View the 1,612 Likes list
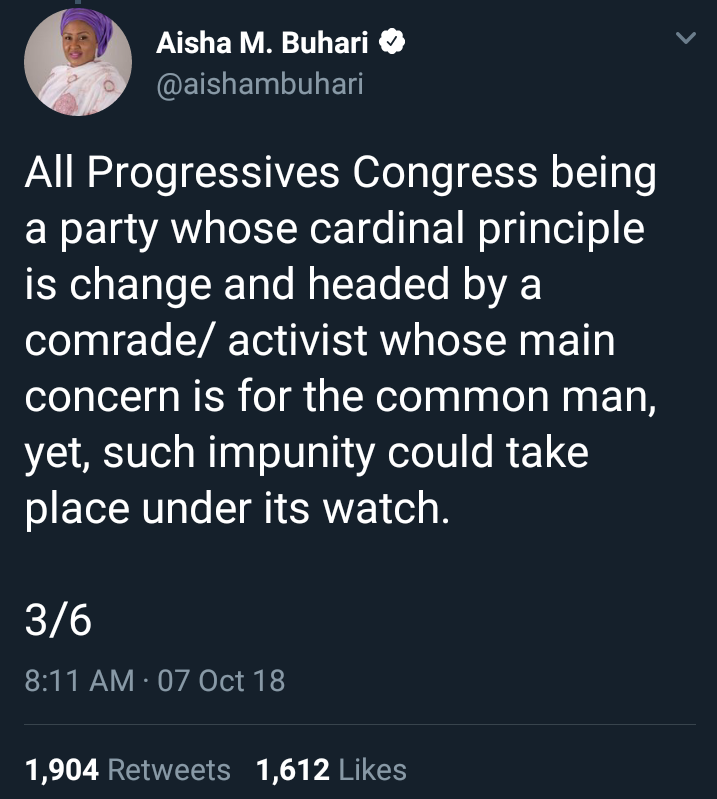 pyautogui.click(x=331, y=769)
